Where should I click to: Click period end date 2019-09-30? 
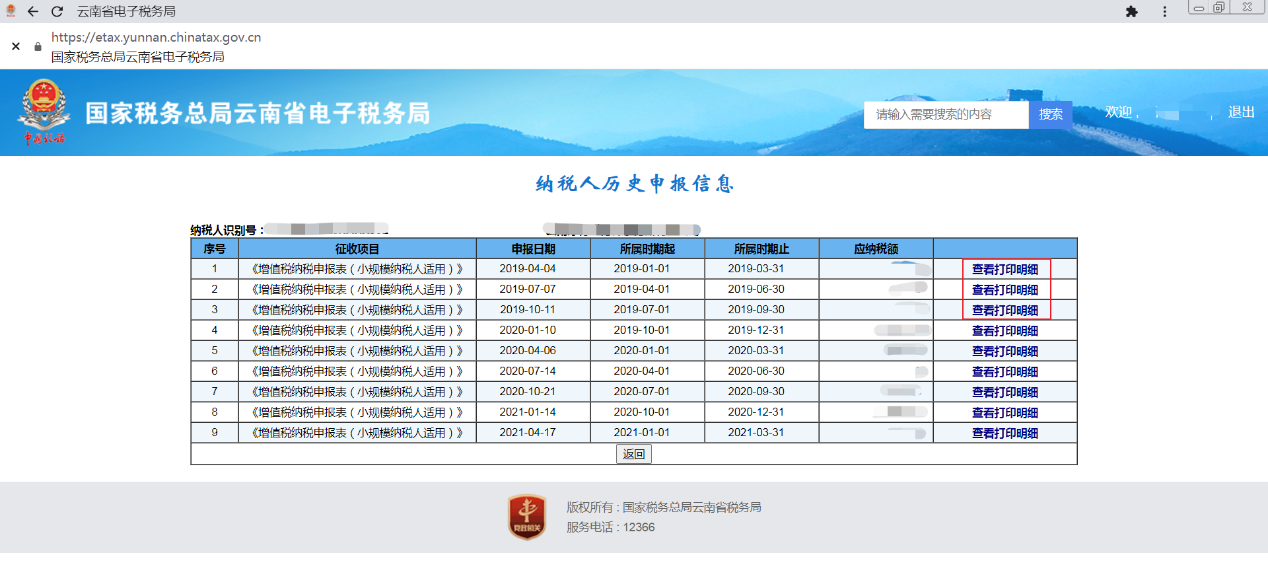756,310
